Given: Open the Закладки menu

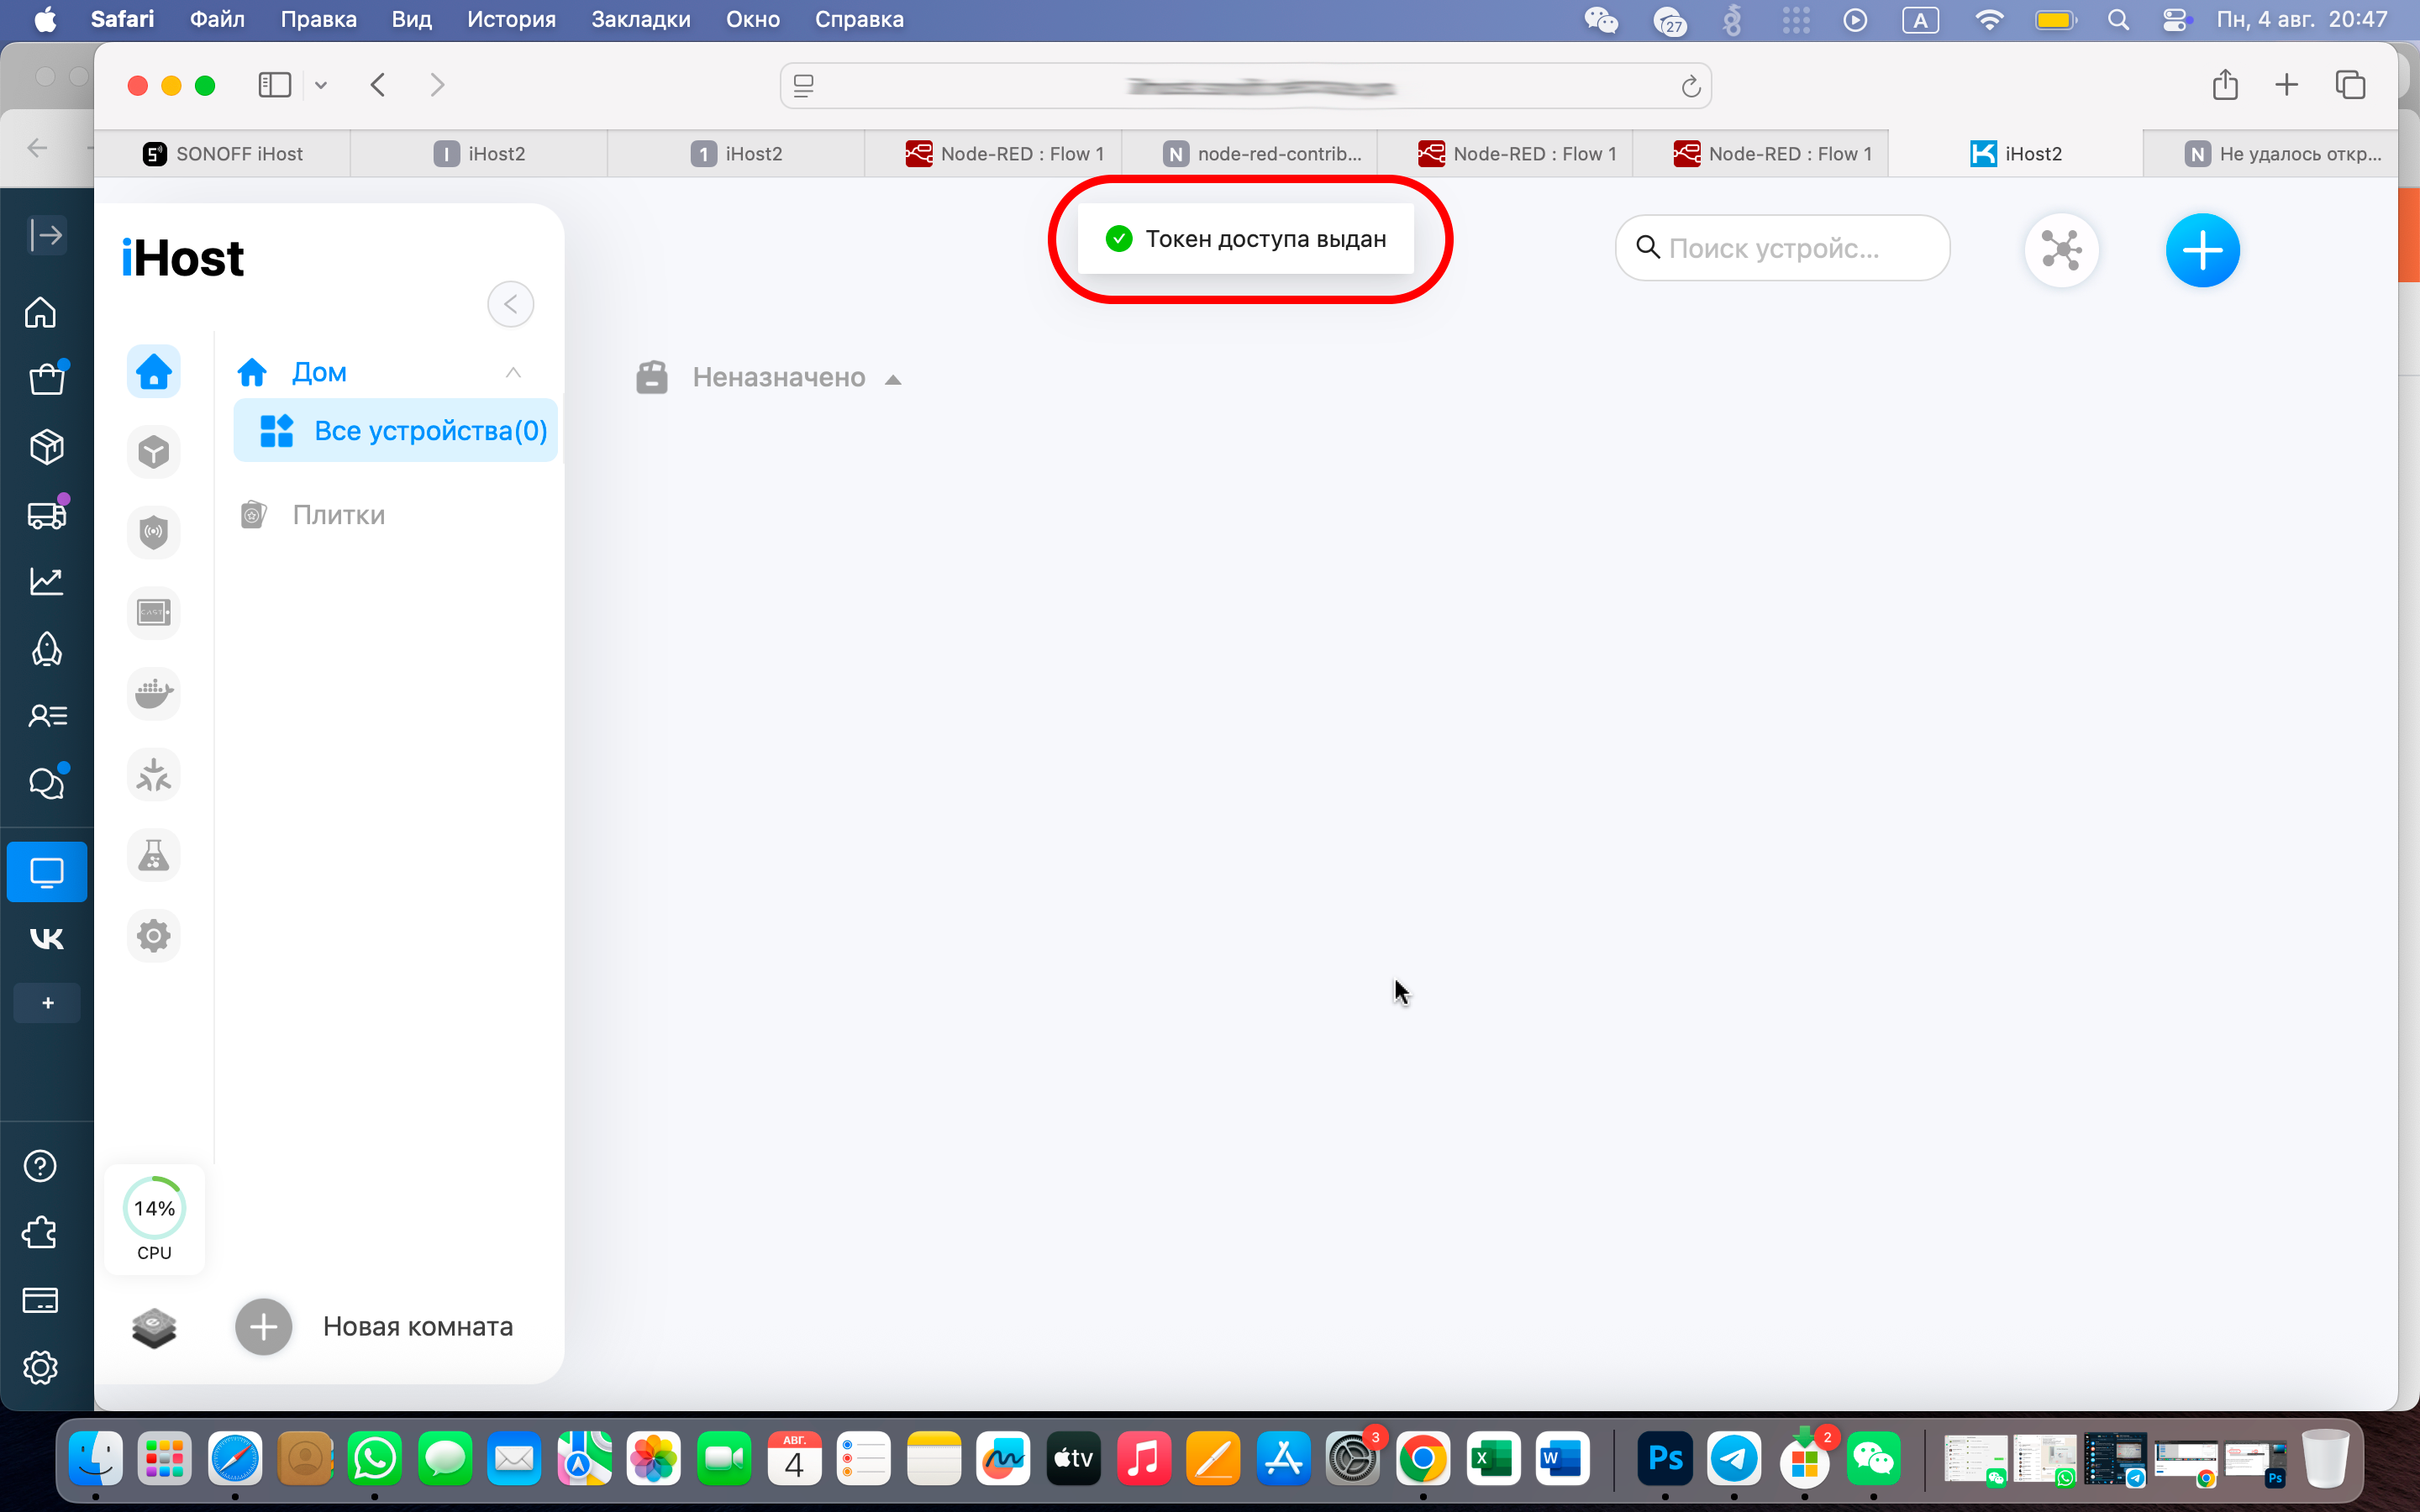Looking at the screenshot, I should click(640, 19).
